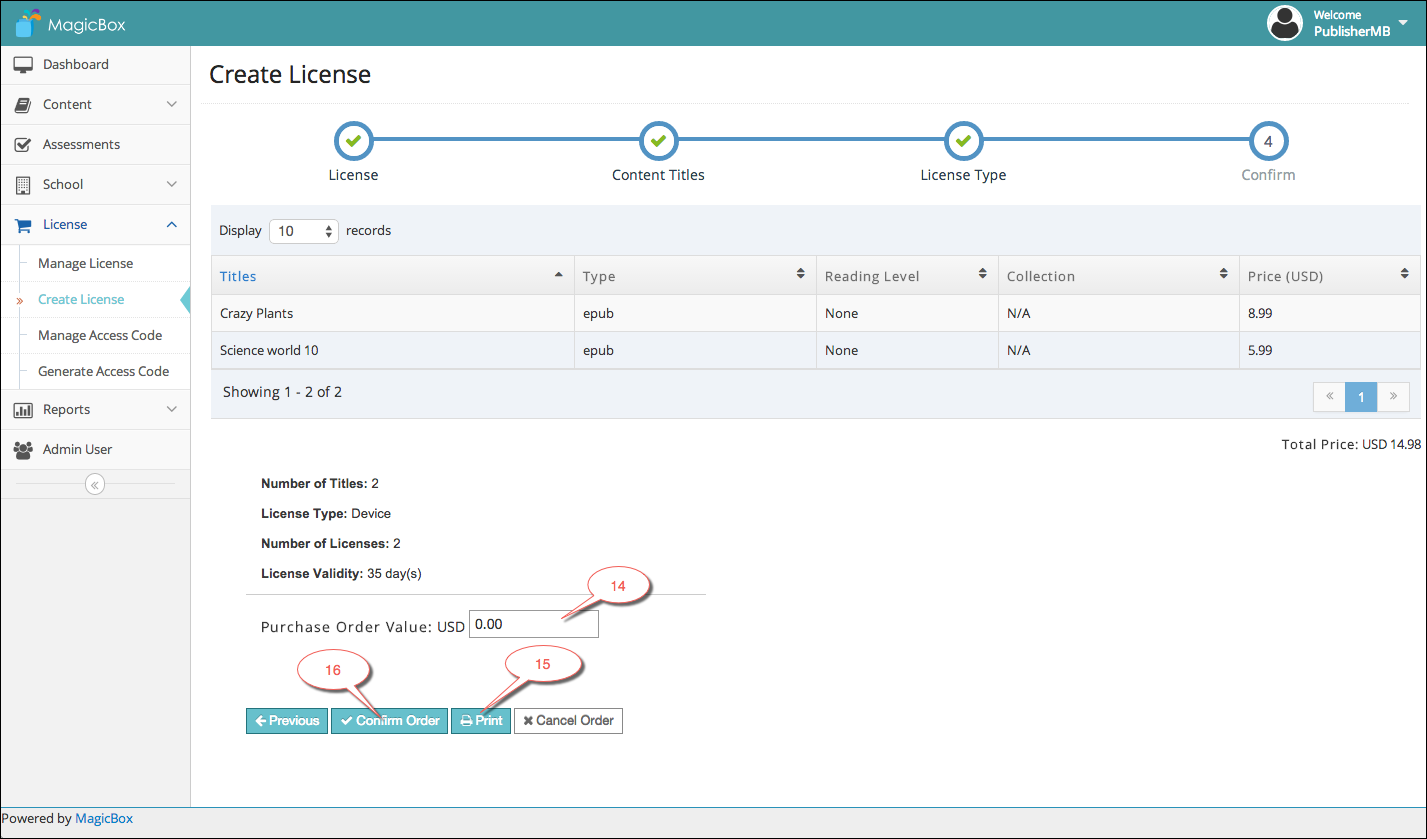The width and height of the screenshot is (1427, 839).
Task: Expand the Content menu chevron
Action: pyautogui.click(x=172, y=104)
